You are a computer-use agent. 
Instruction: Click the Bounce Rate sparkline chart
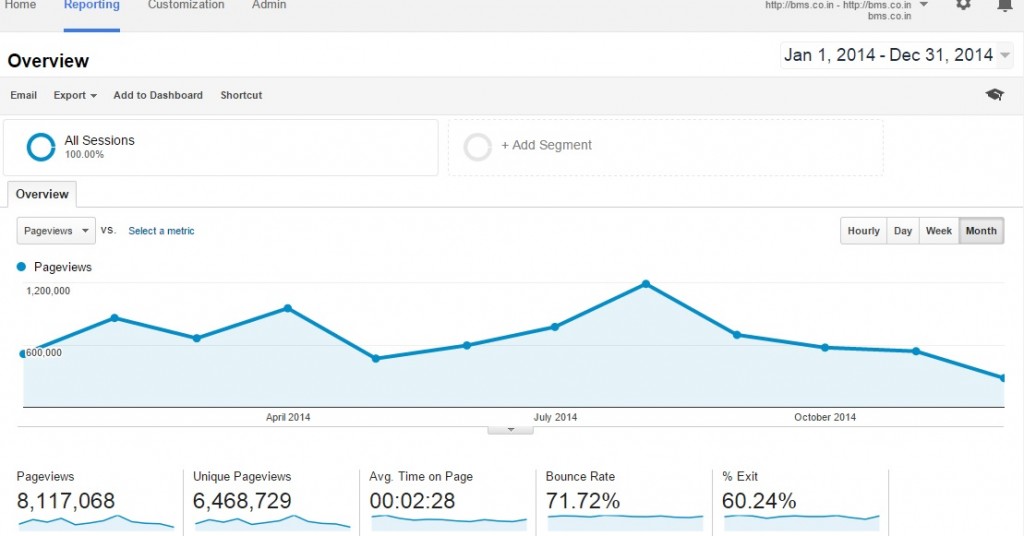point(624,519)
